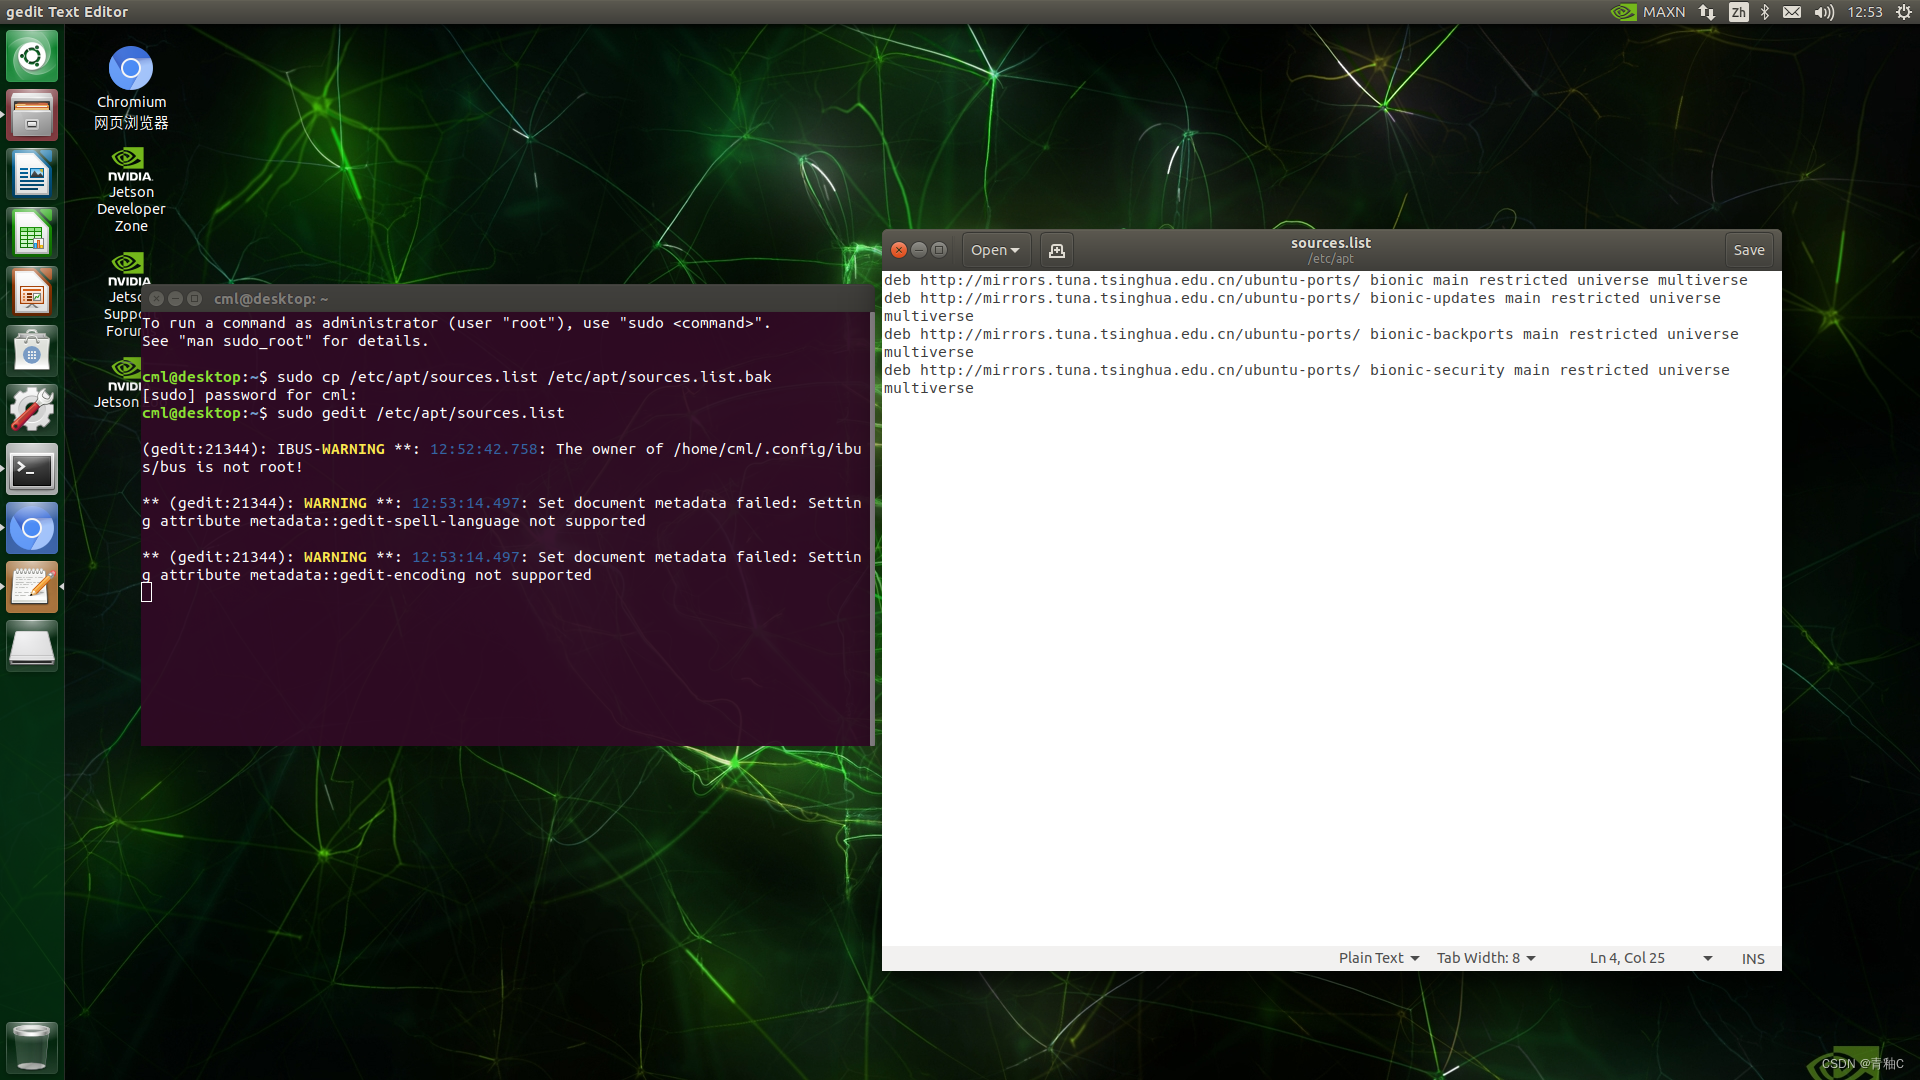Open the sound volume indicator
The height and width of the screenshot is (1080, 1920).
1824,12
